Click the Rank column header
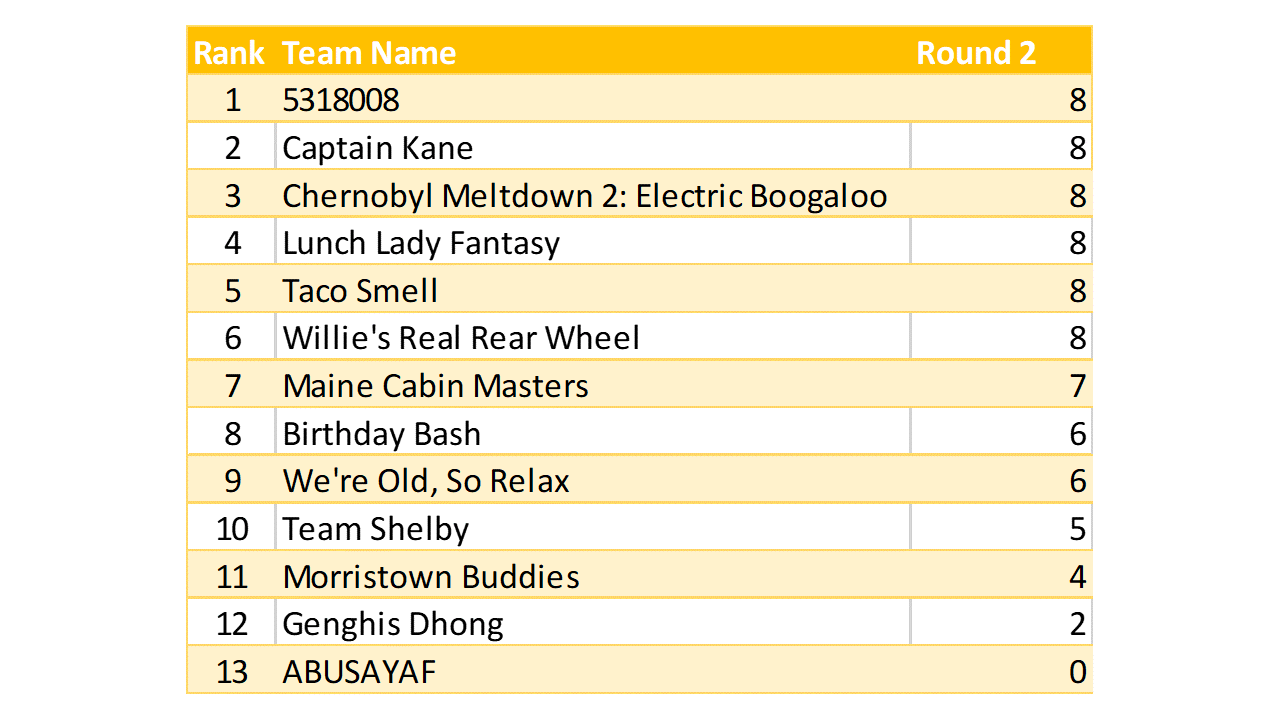This screenshot has width=1280, height=720. [x=229, y=53]
